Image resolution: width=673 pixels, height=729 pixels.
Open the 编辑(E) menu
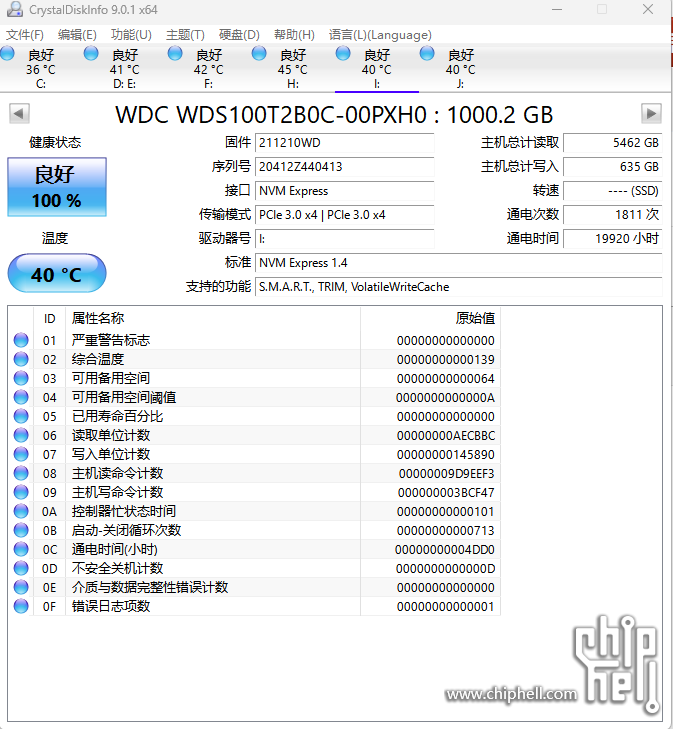coord(77,35)
